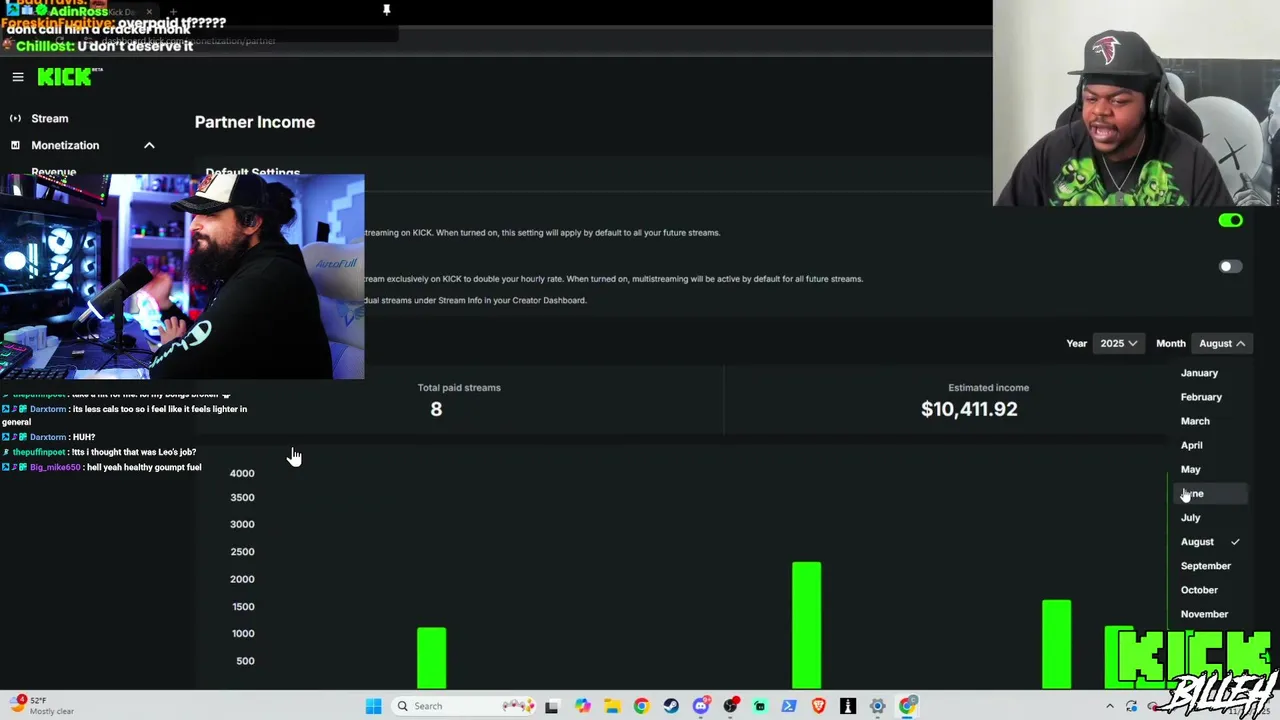Open the Stream sidebar item

[x=49, y=118]
